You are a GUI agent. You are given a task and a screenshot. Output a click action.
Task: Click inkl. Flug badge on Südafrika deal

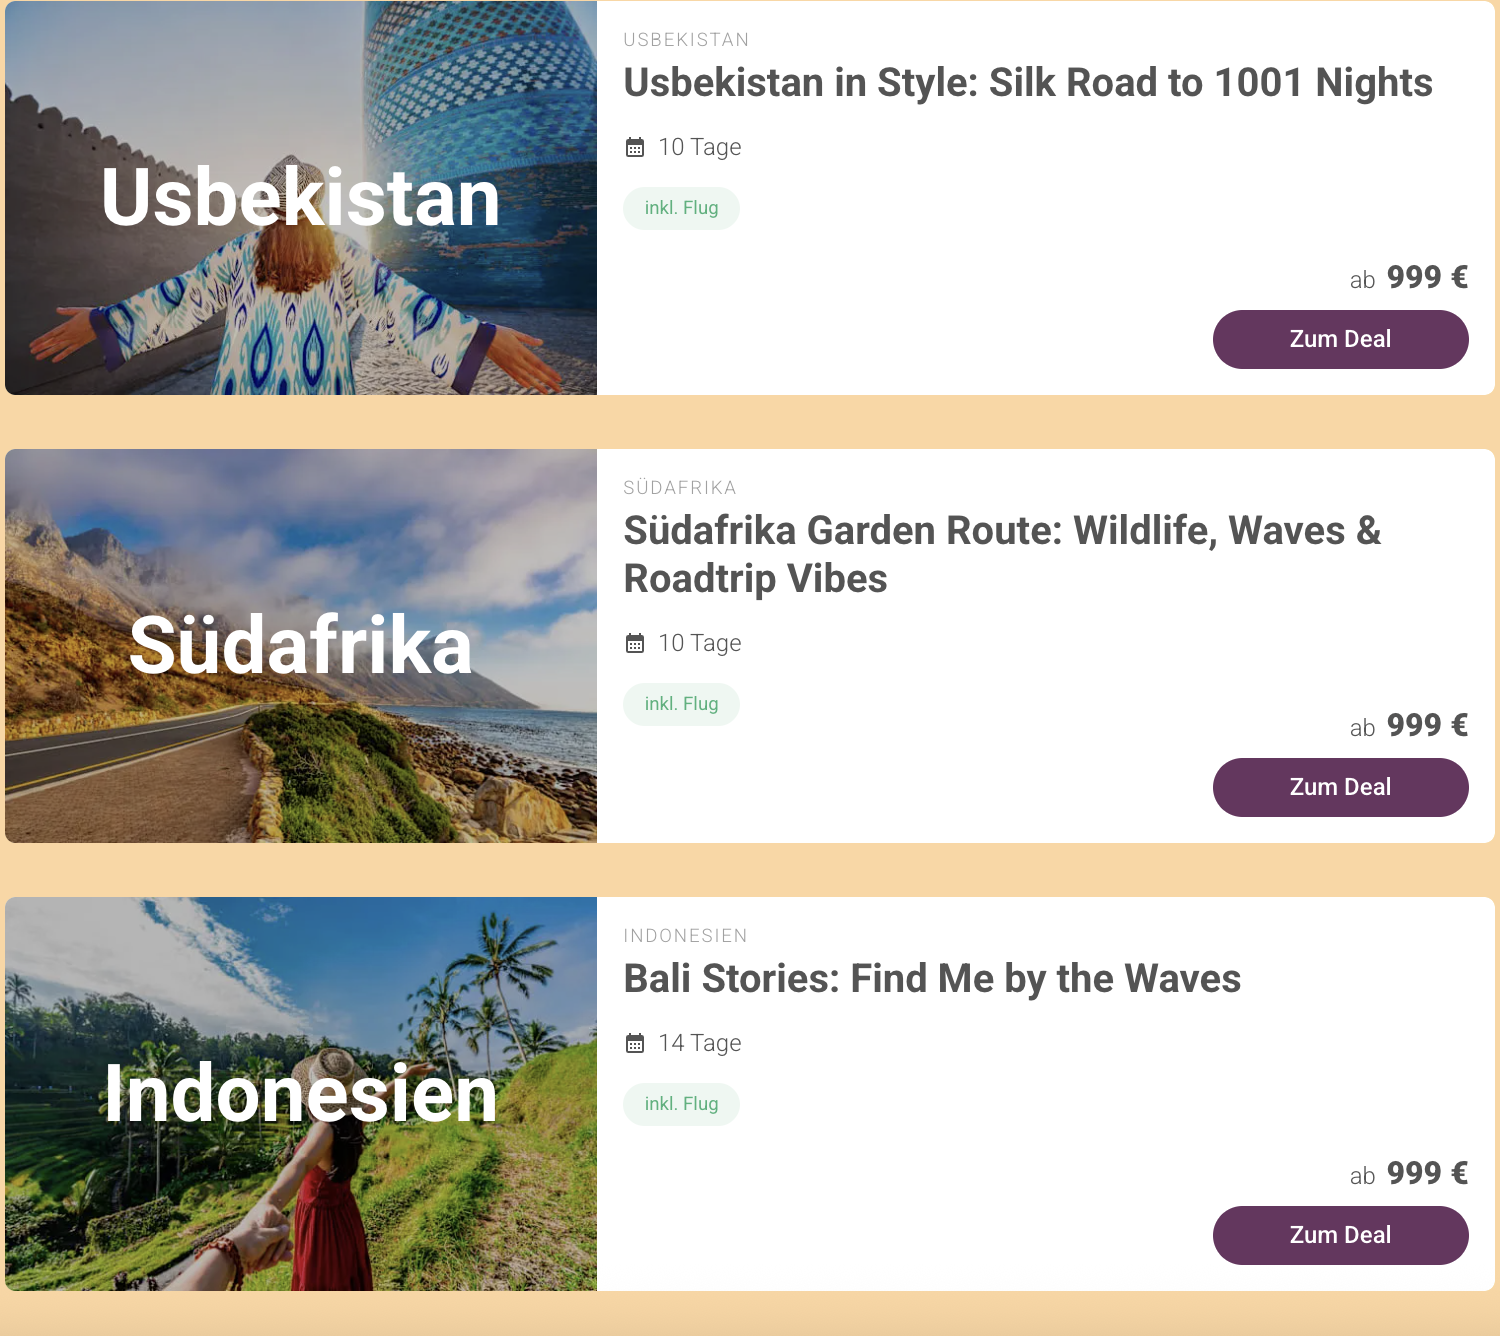tap(681, 704)
